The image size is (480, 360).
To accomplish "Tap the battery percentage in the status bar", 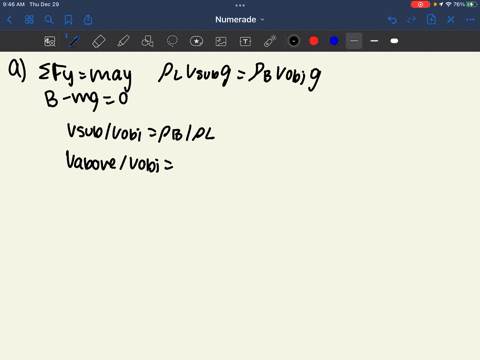I will point(459,4).
